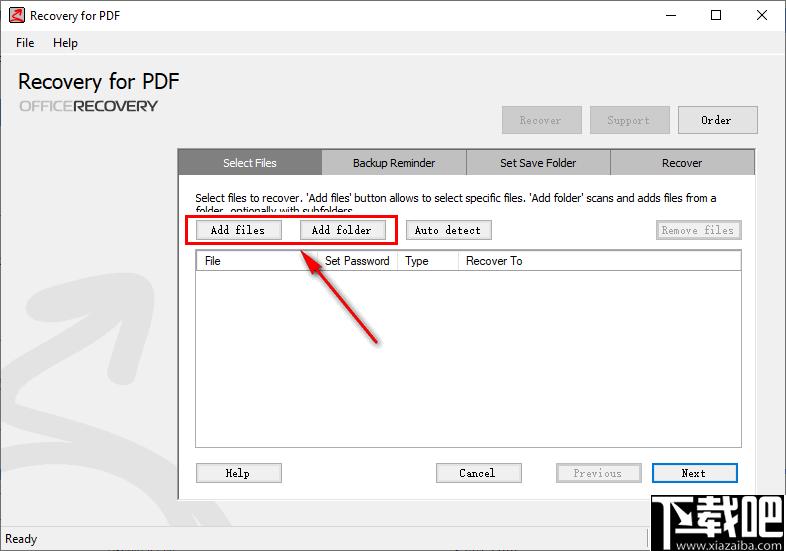Click the Next button

(x=694, y=473)
